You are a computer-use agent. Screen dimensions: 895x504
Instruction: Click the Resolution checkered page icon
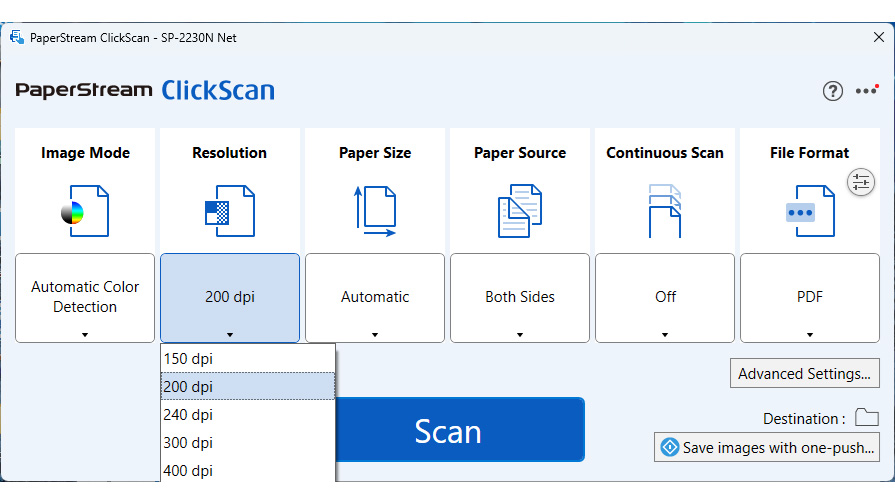point(230,211)
